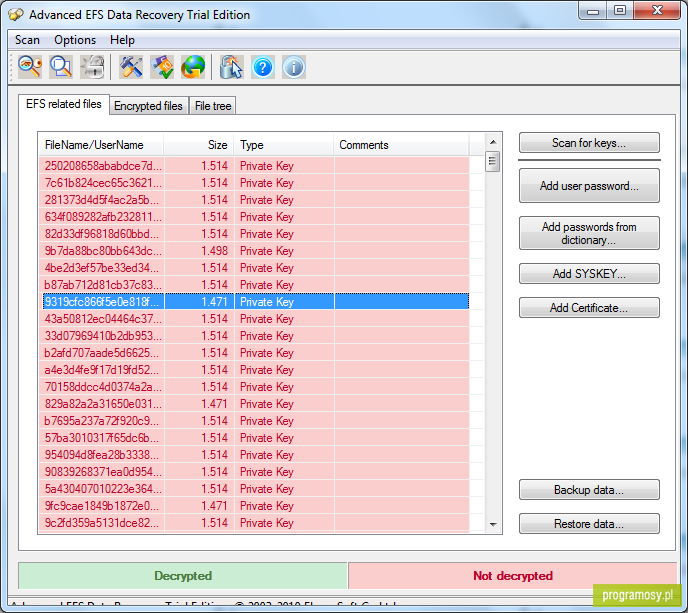Viewport: 688px width, 613px height.
Task: Sort by the FileName/UserName column header
Action: click(101, 145)
